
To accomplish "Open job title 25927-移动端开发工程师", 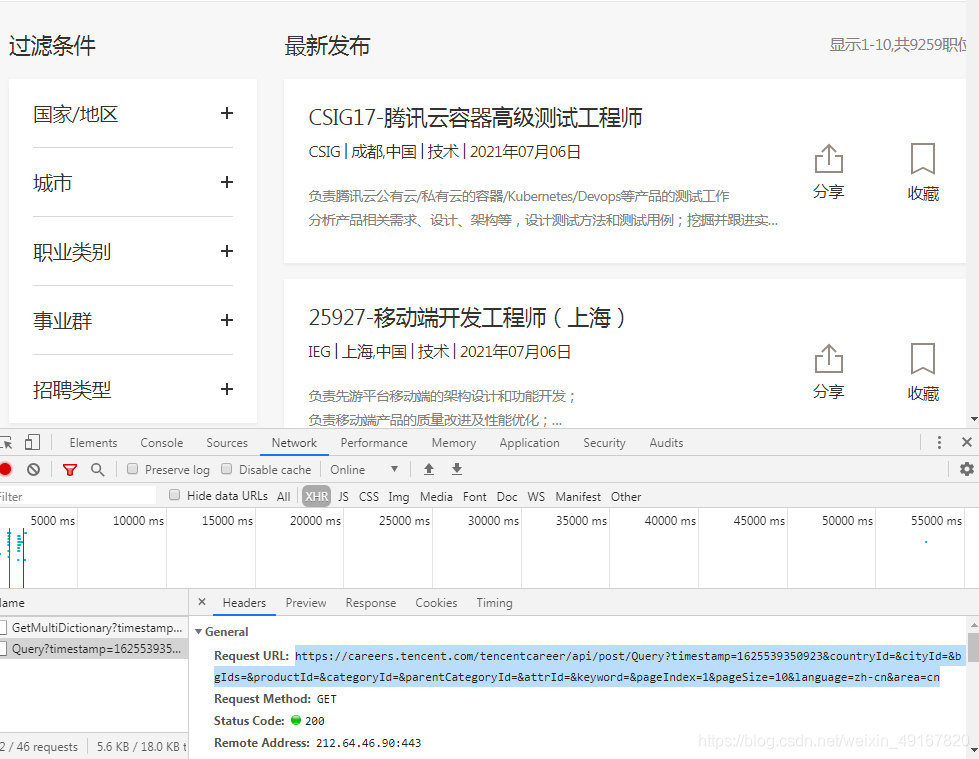I will [x=466, y=318].
